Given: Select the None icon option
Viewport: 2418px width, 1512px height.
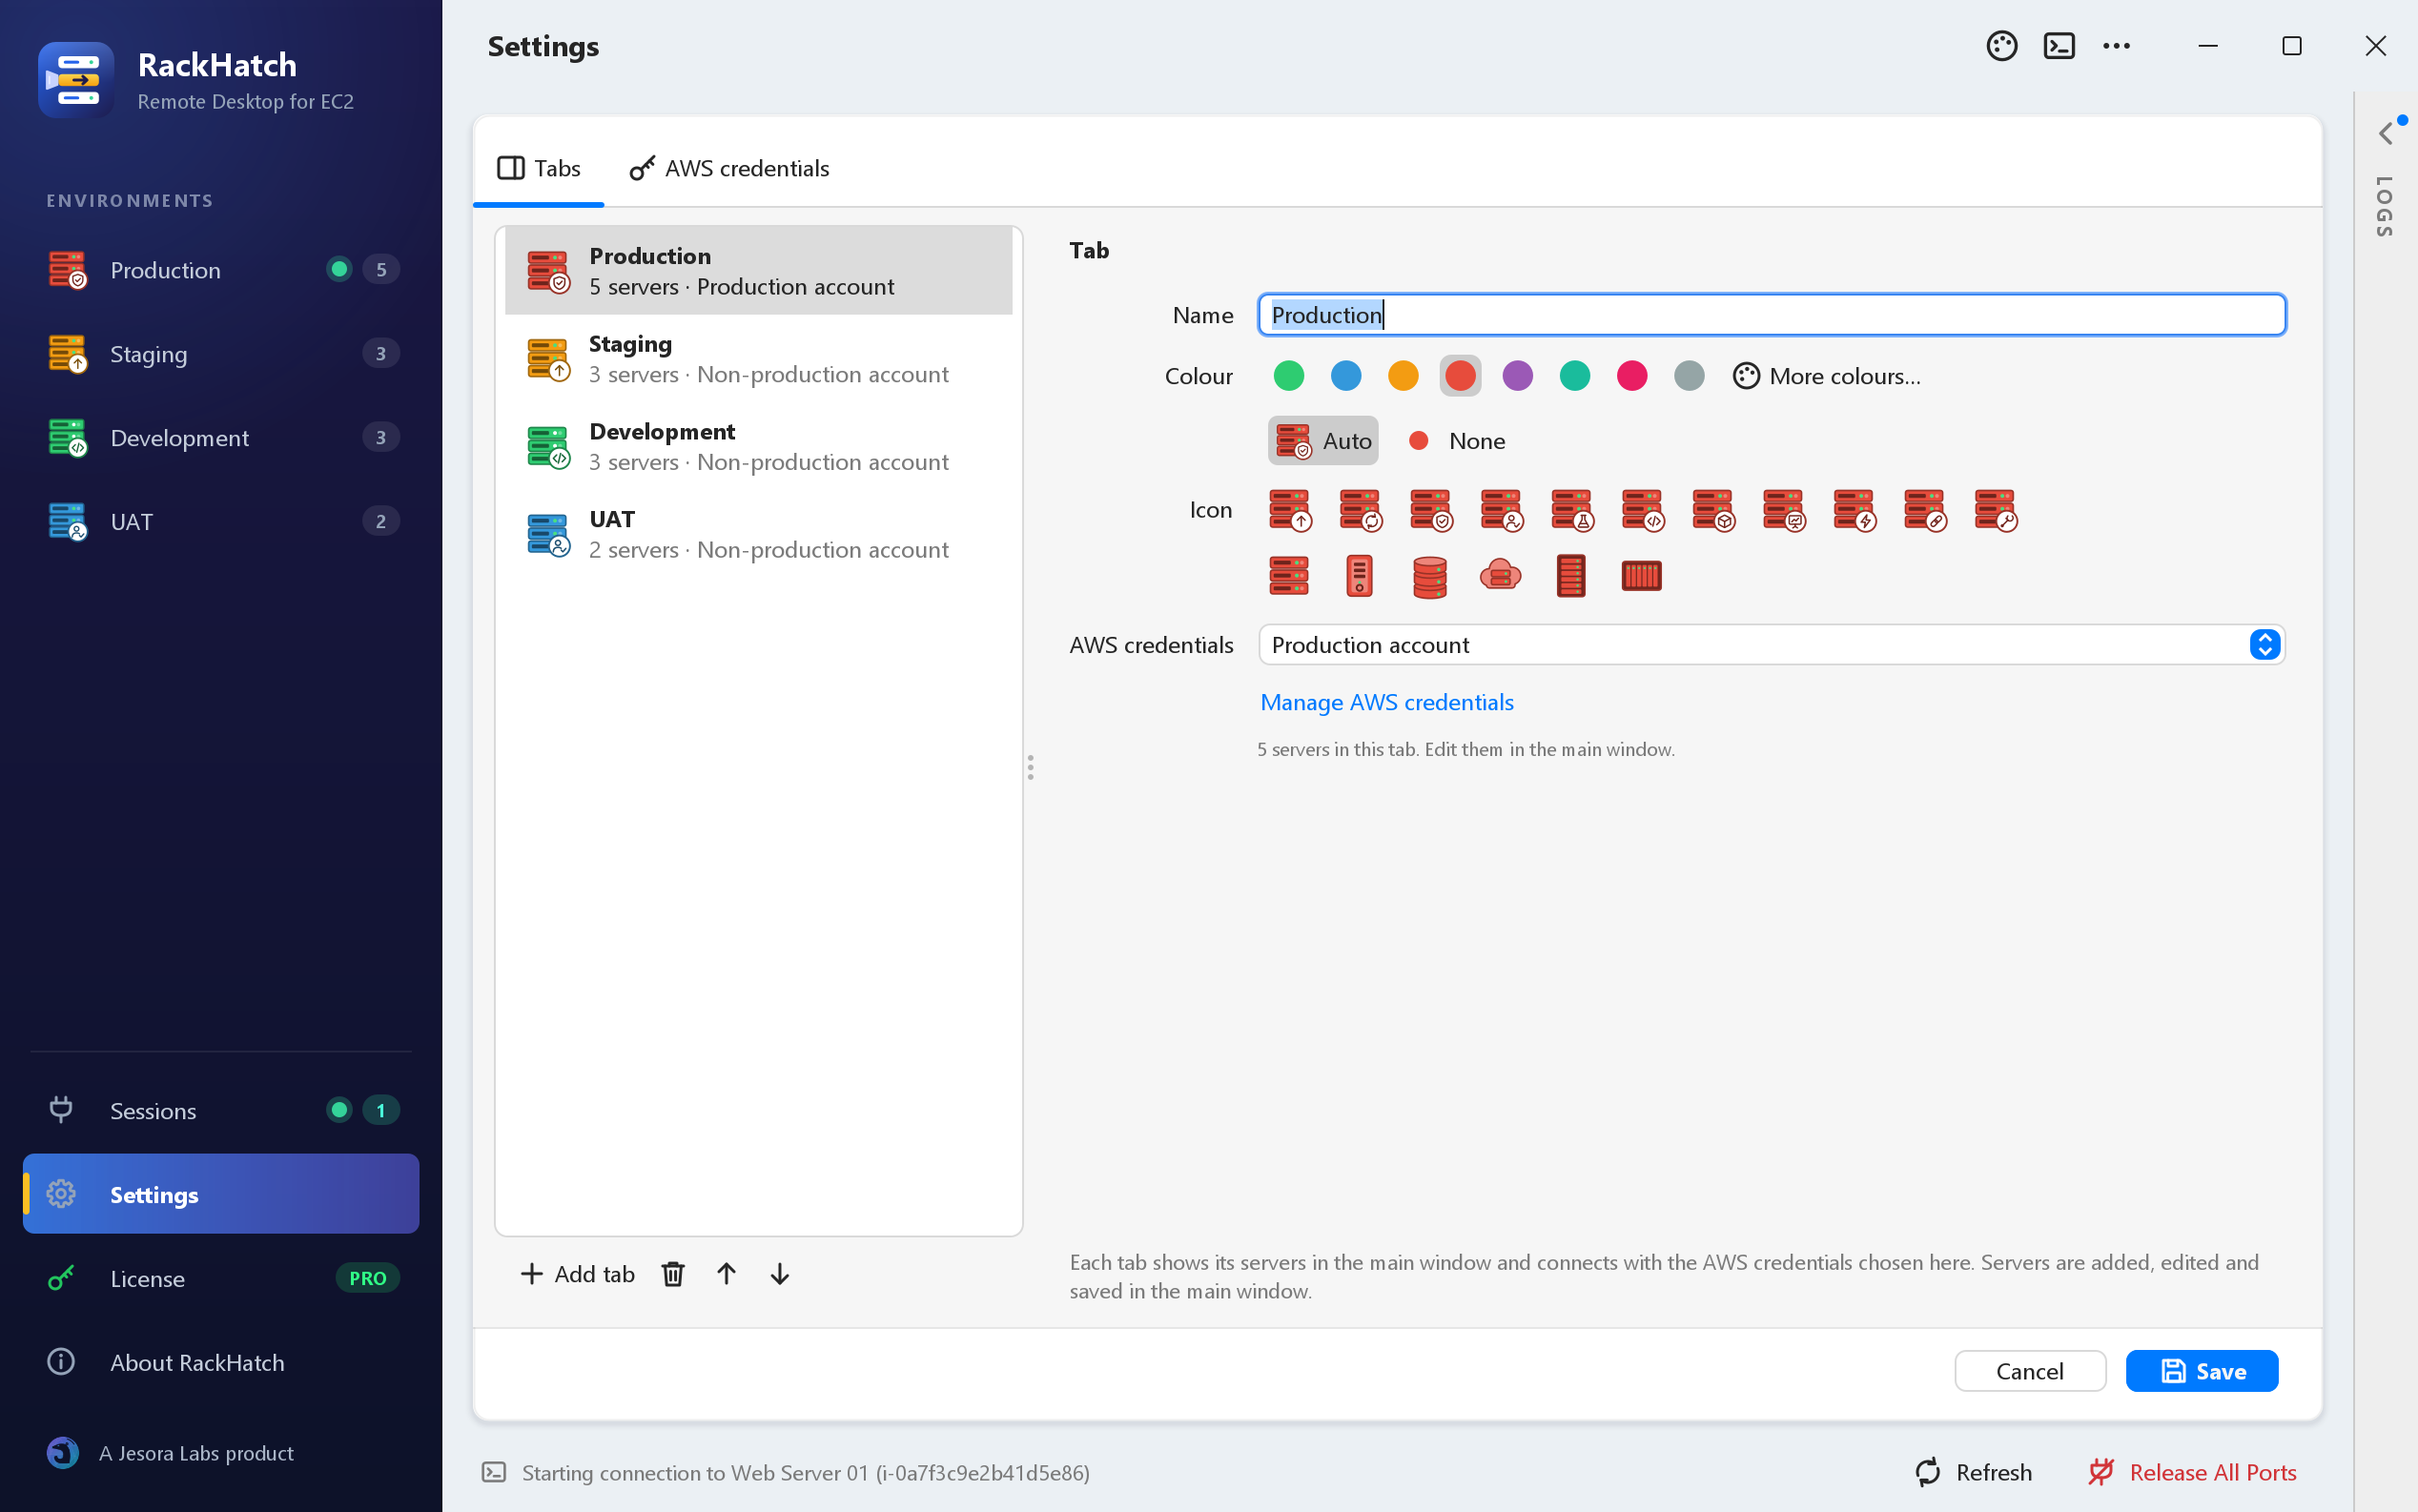Looking at the screenshot, I should click(1457, 441).
